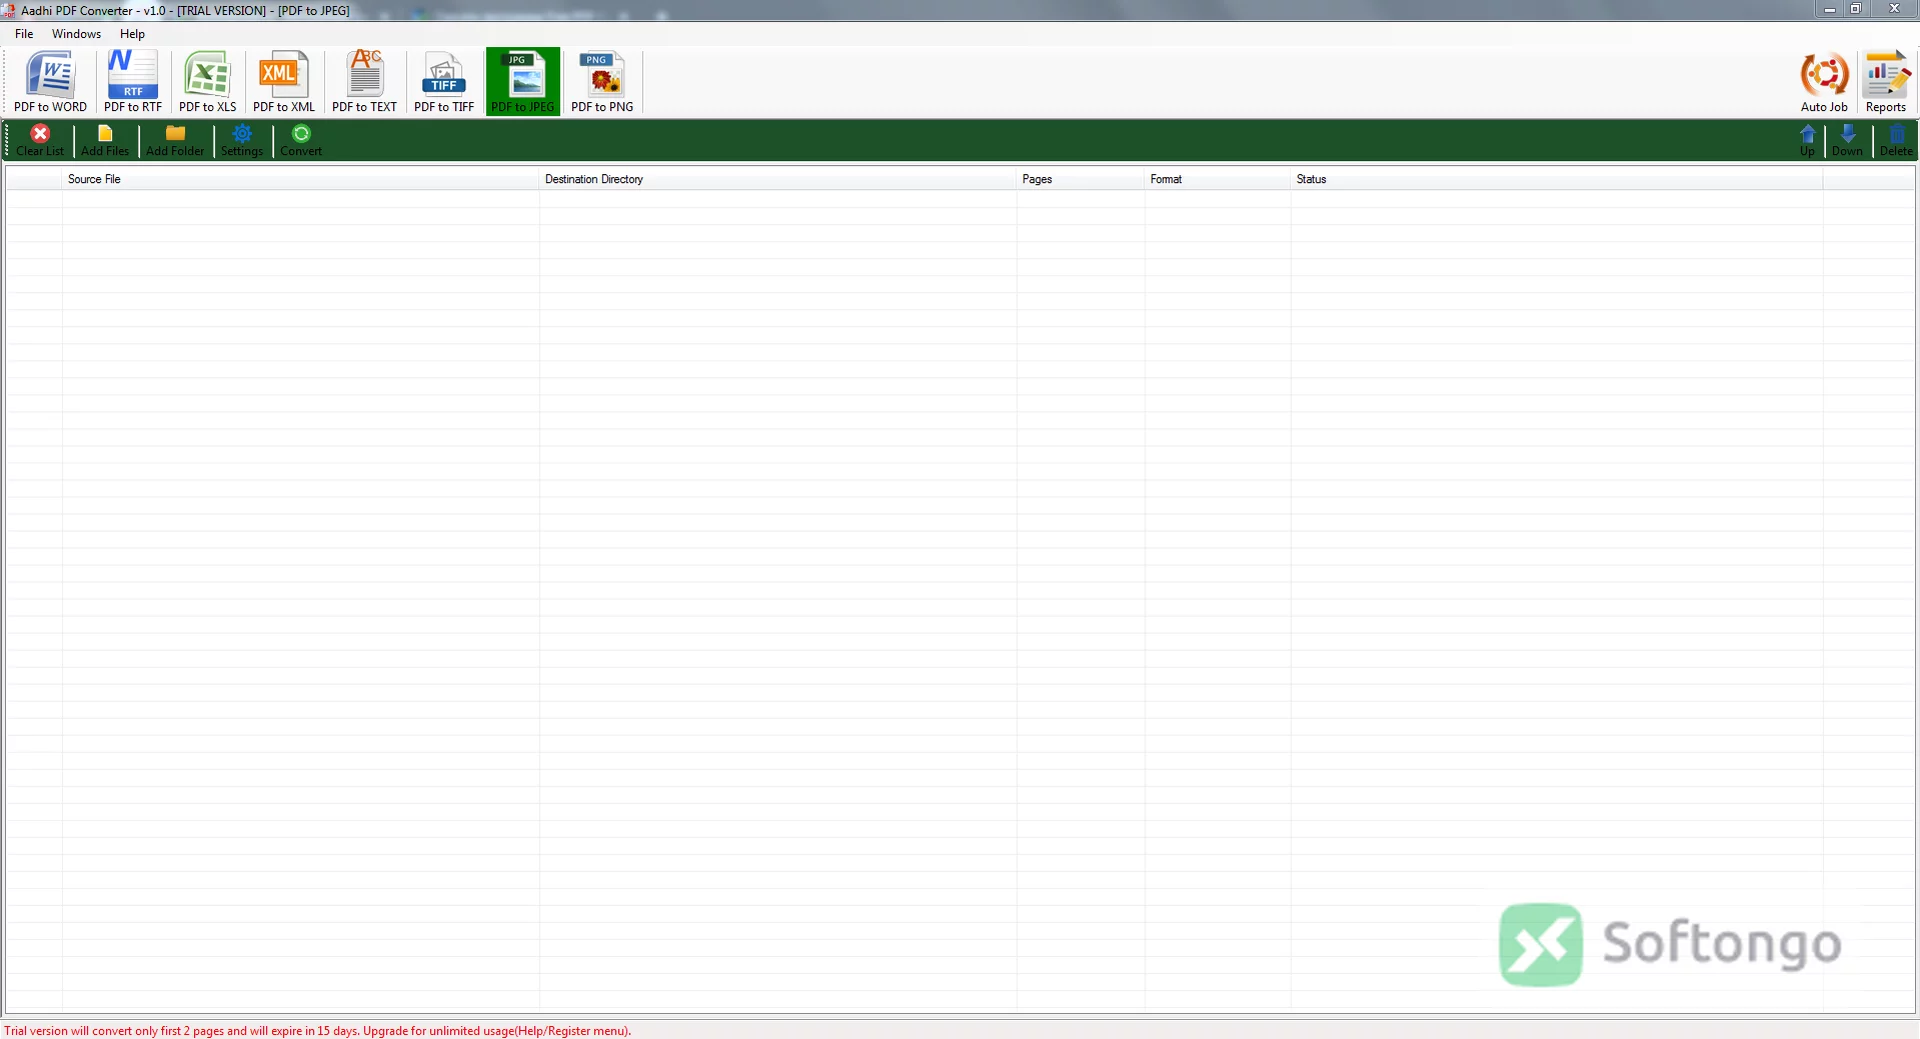Click the Status column header
The width and height of the screenshot is (1920, 1039).
pyautogui.click(x=1556, y=179)
